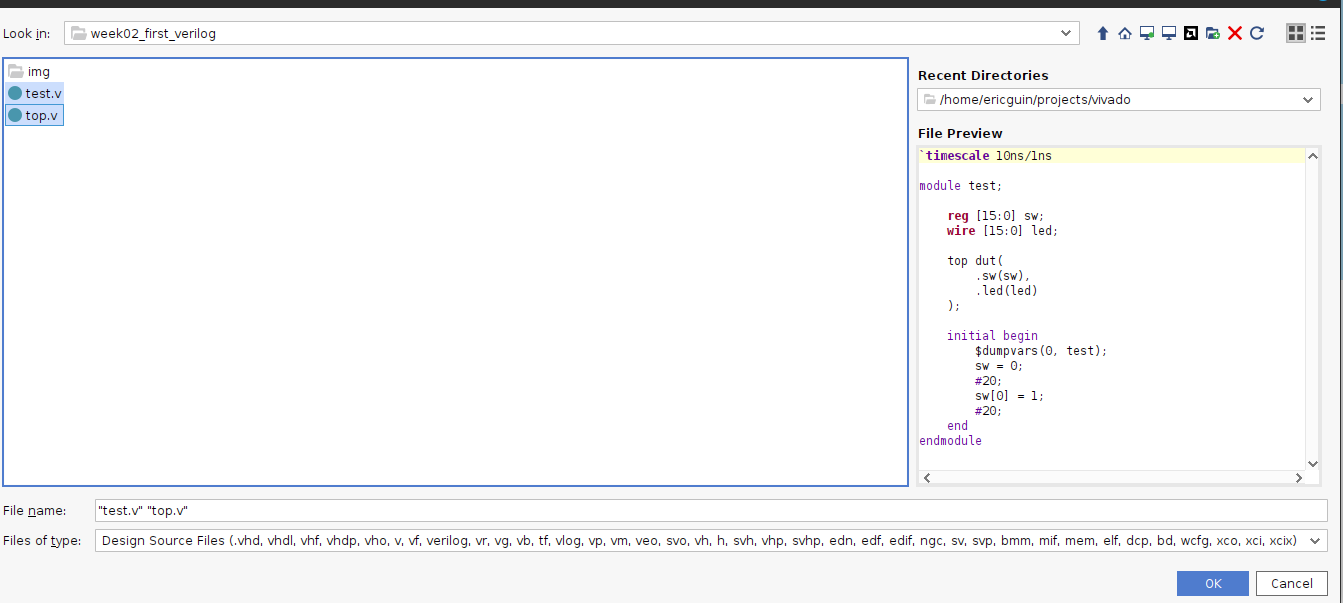Go up to the parent directory
The width and height of the screenshot is (1343, 603).
pos(1103,33)
